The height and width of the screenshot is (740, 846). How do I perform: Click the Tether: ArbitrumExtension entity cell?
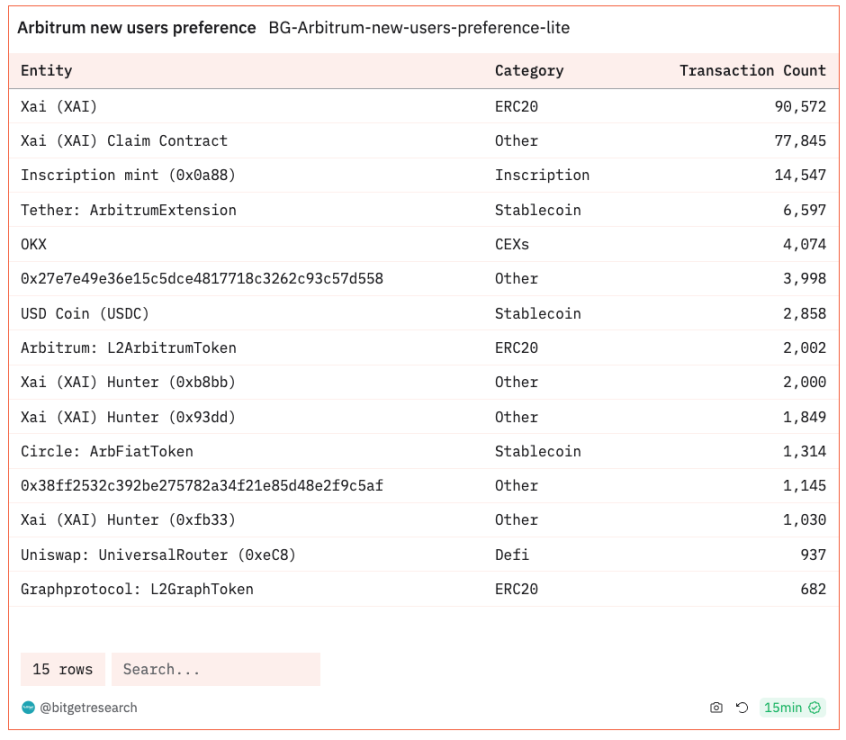tap(128, 210)
